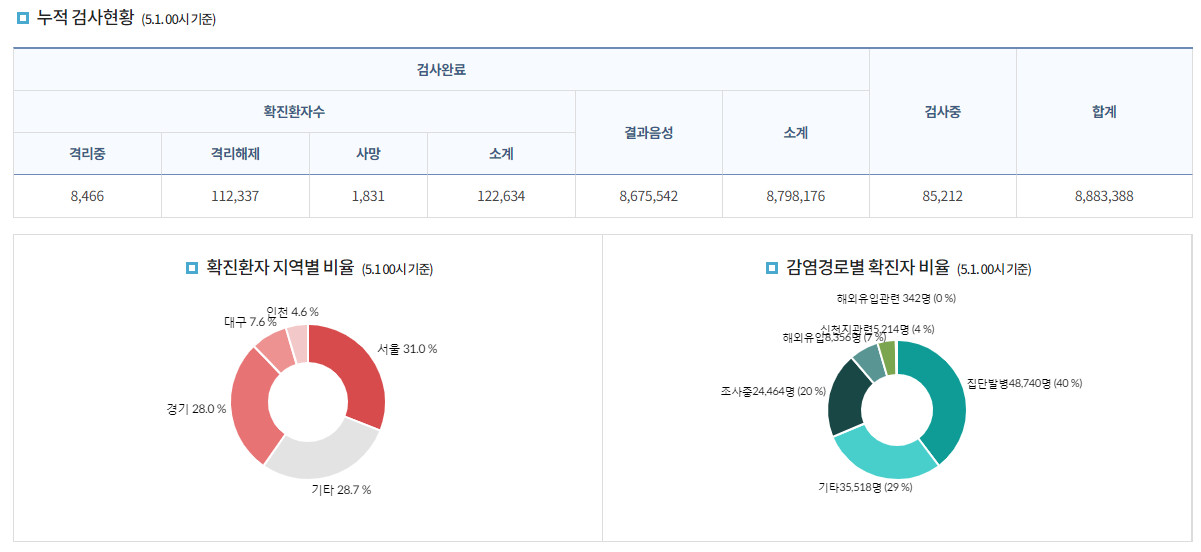Image resolution: width=1201 pixels, height=552 pixels.
Task: Click the 누적 검사현황 heading
Action: (x=84, y=18)
